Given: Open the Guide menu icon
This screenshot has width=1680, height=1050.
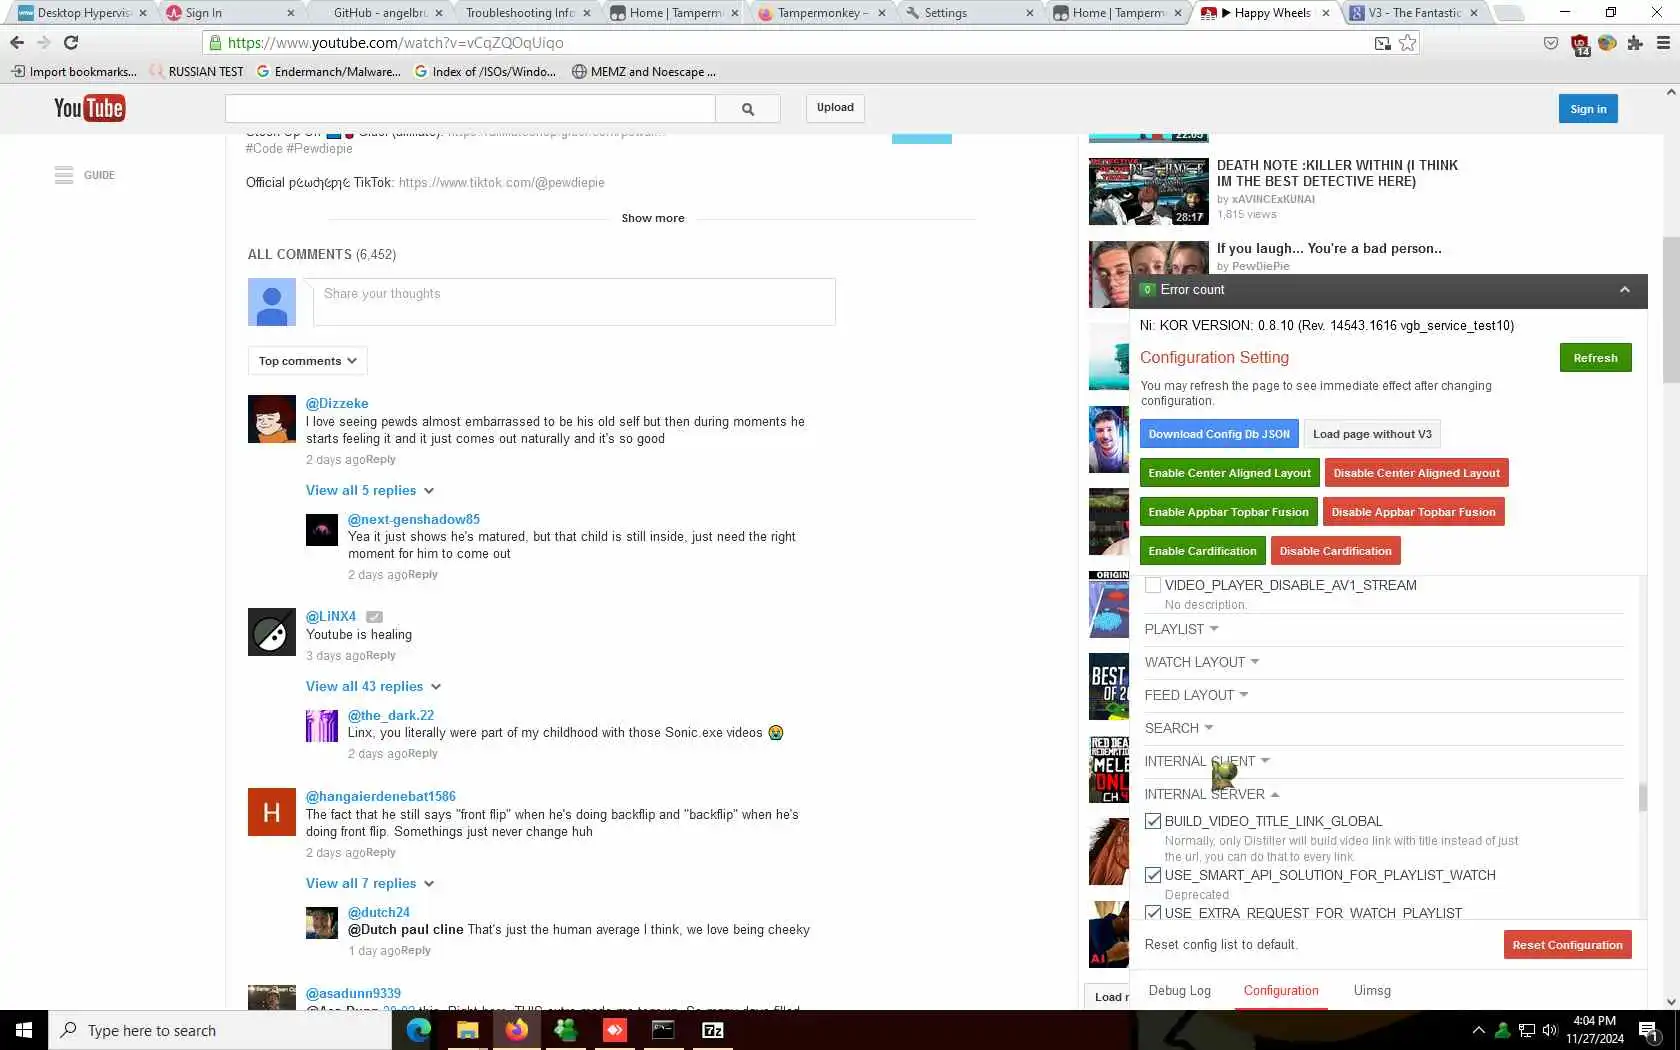Looking at the screenshot, I should (64, 175).
